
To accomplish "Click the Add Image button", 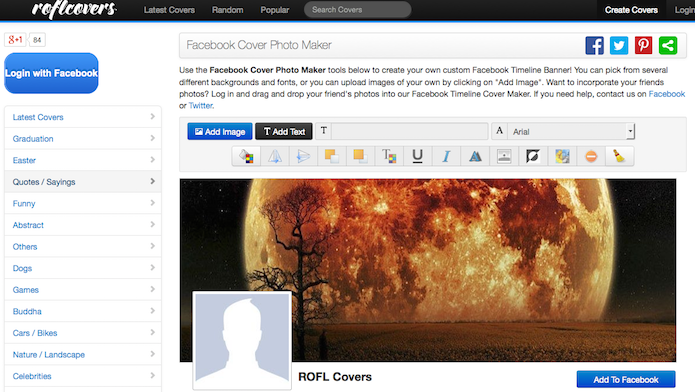I will point(220,131).
